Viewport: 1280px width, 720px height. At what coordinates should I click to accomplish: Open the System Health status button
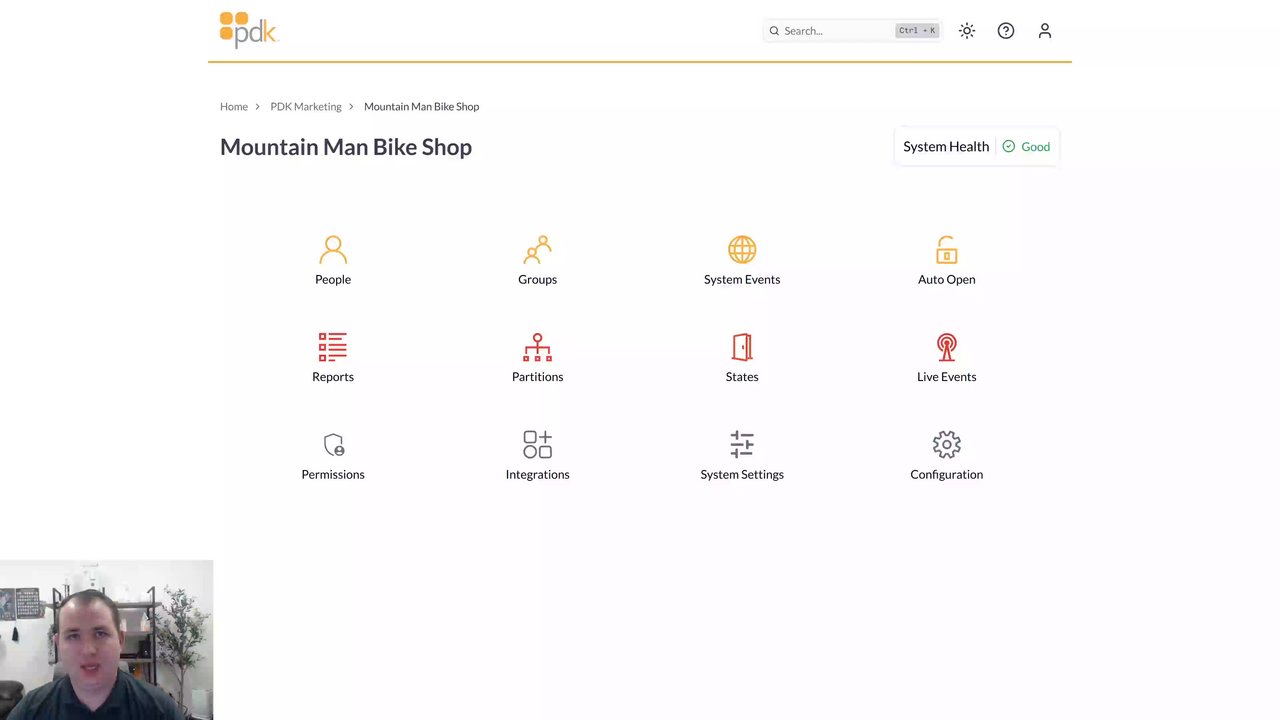[977, 146]
